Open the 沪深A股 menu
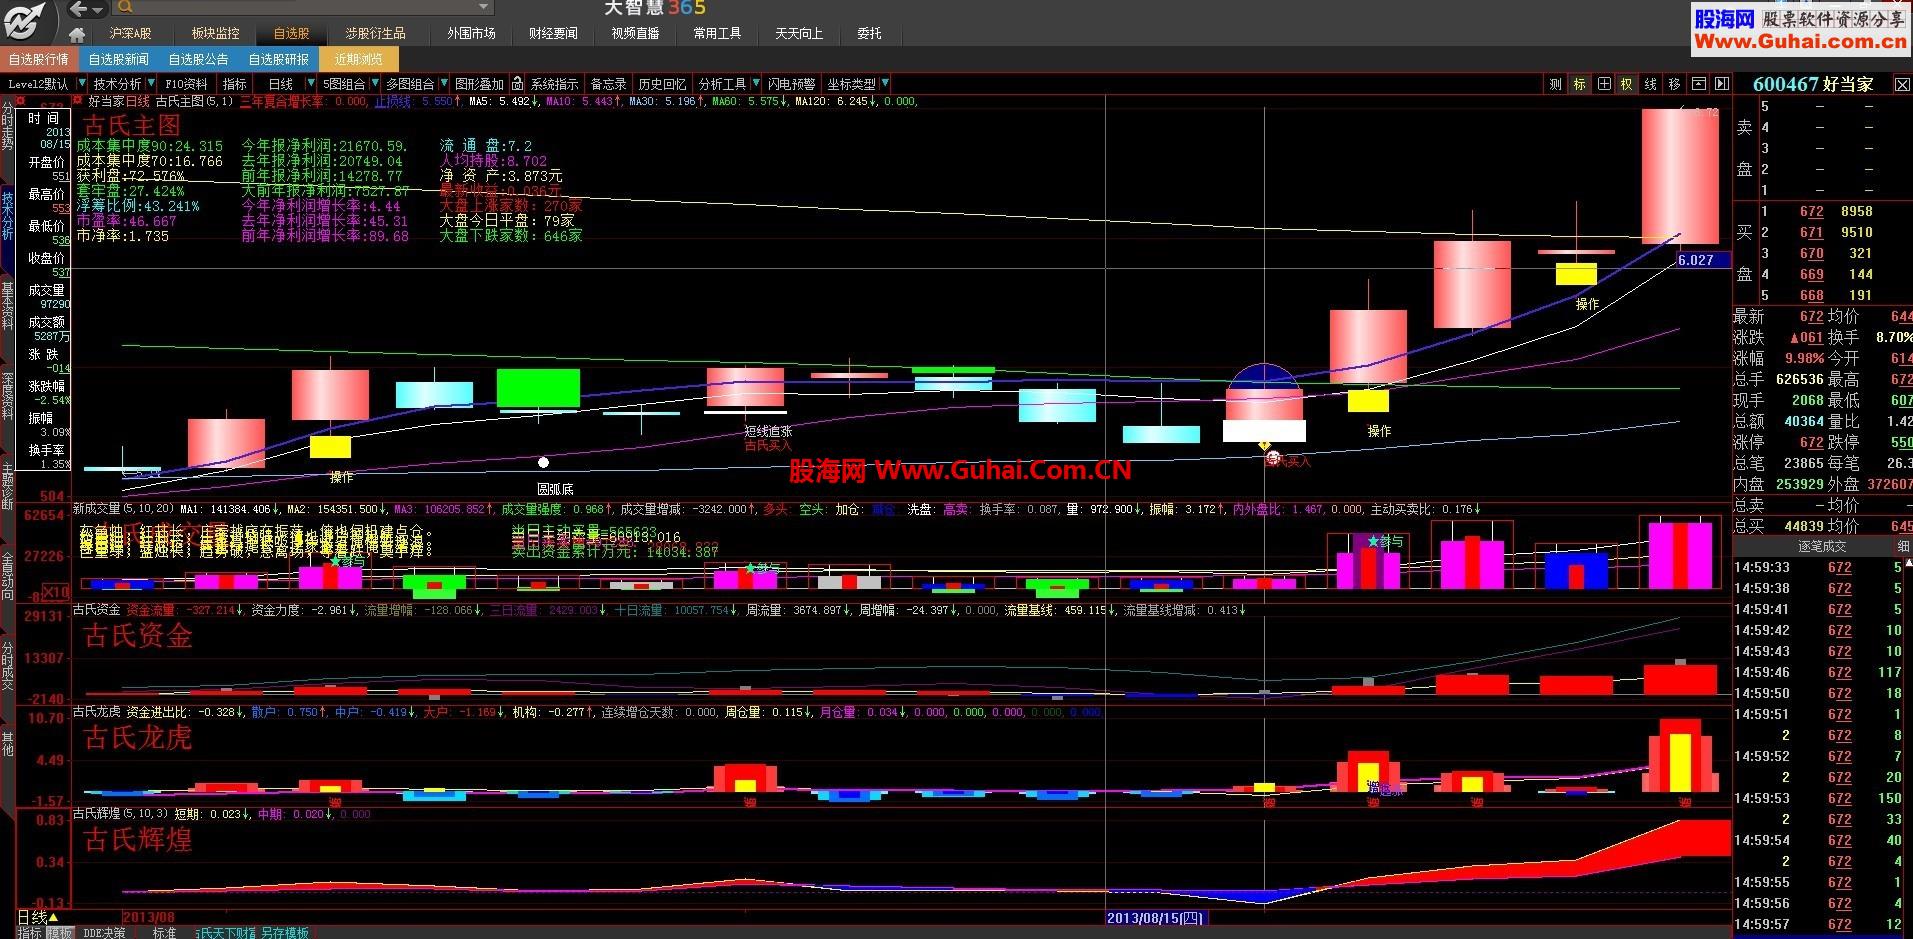Image resolution: width=1913 pixels, height=939 pixels. click(x=131, y=34)
